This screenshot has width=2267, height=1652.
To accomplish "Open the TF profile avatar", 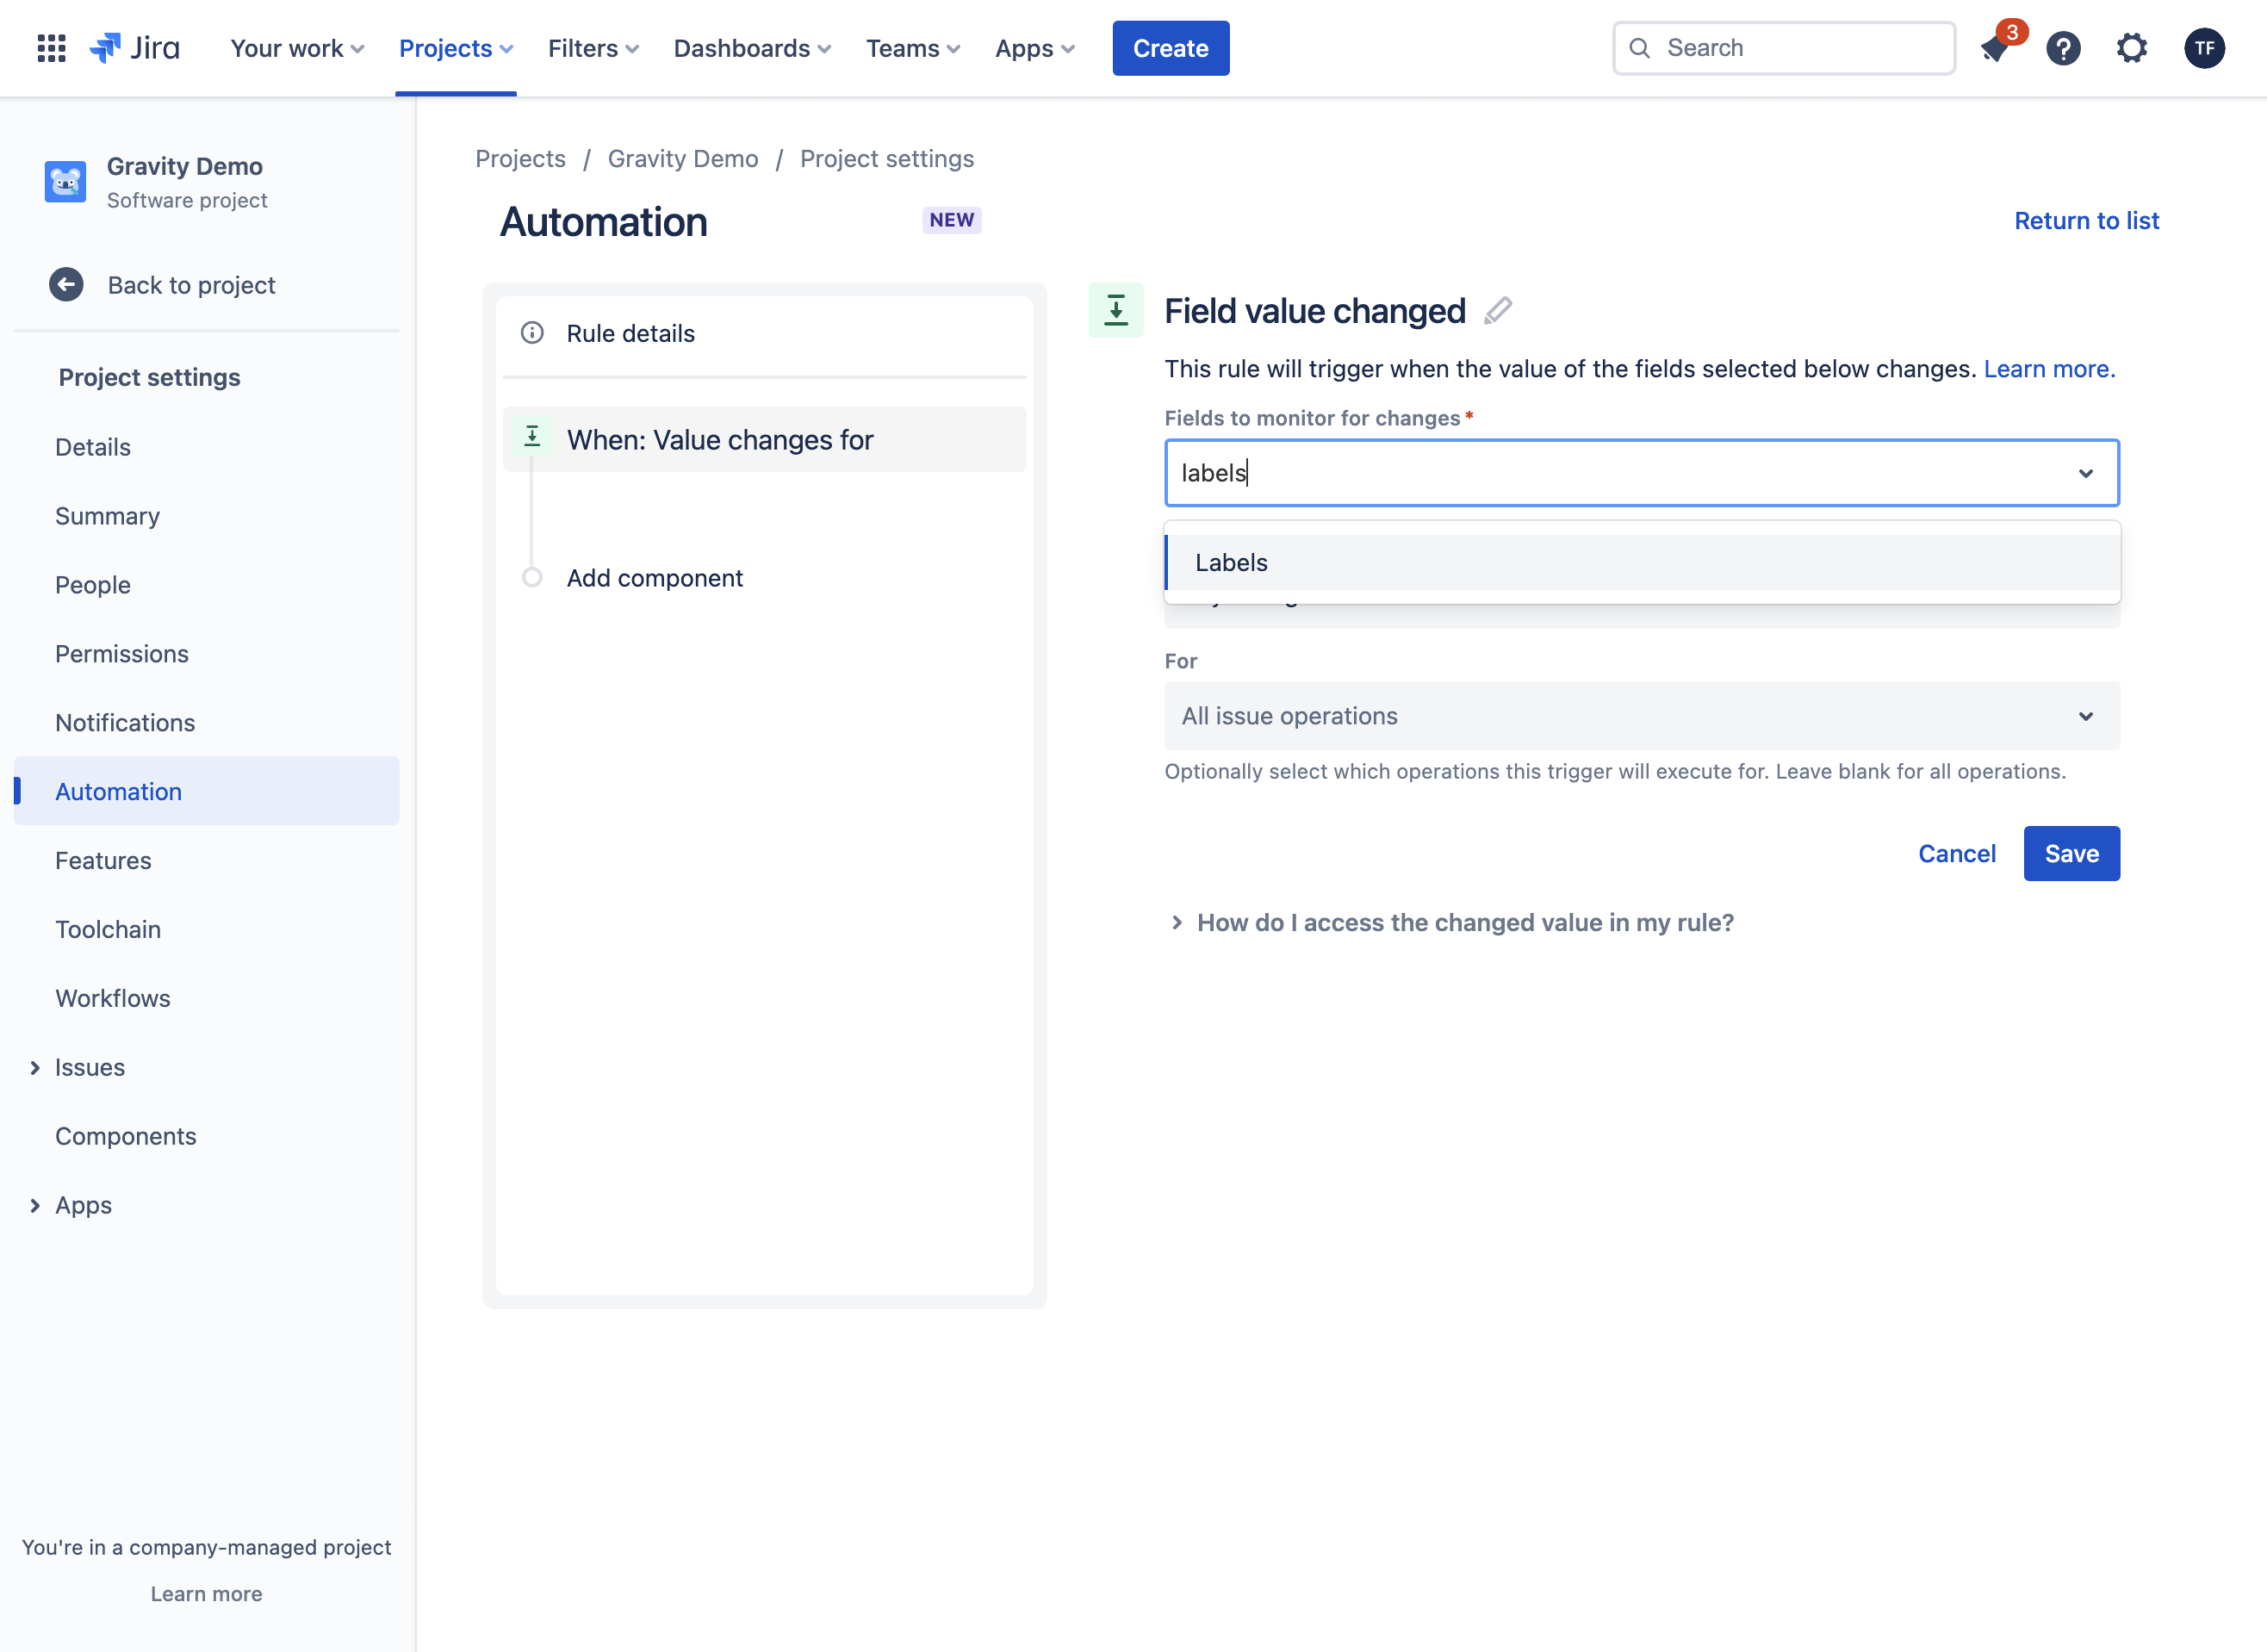I will point(2204,48).
